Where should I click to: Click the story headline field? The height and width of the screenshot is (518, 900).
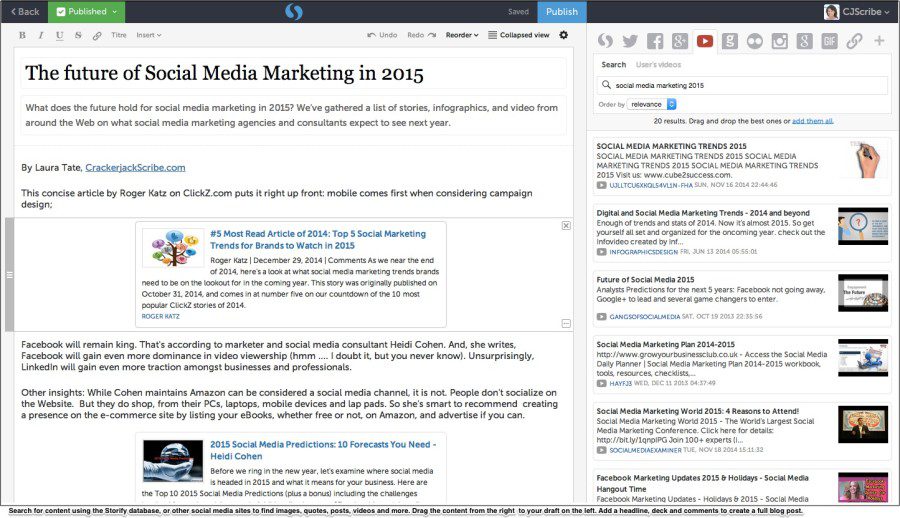(x=293, y=73)
